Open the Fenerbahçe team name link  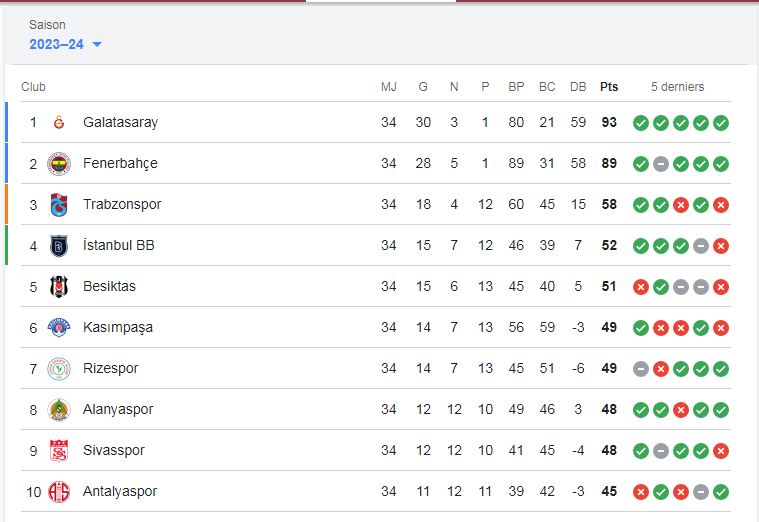point(120,163)
